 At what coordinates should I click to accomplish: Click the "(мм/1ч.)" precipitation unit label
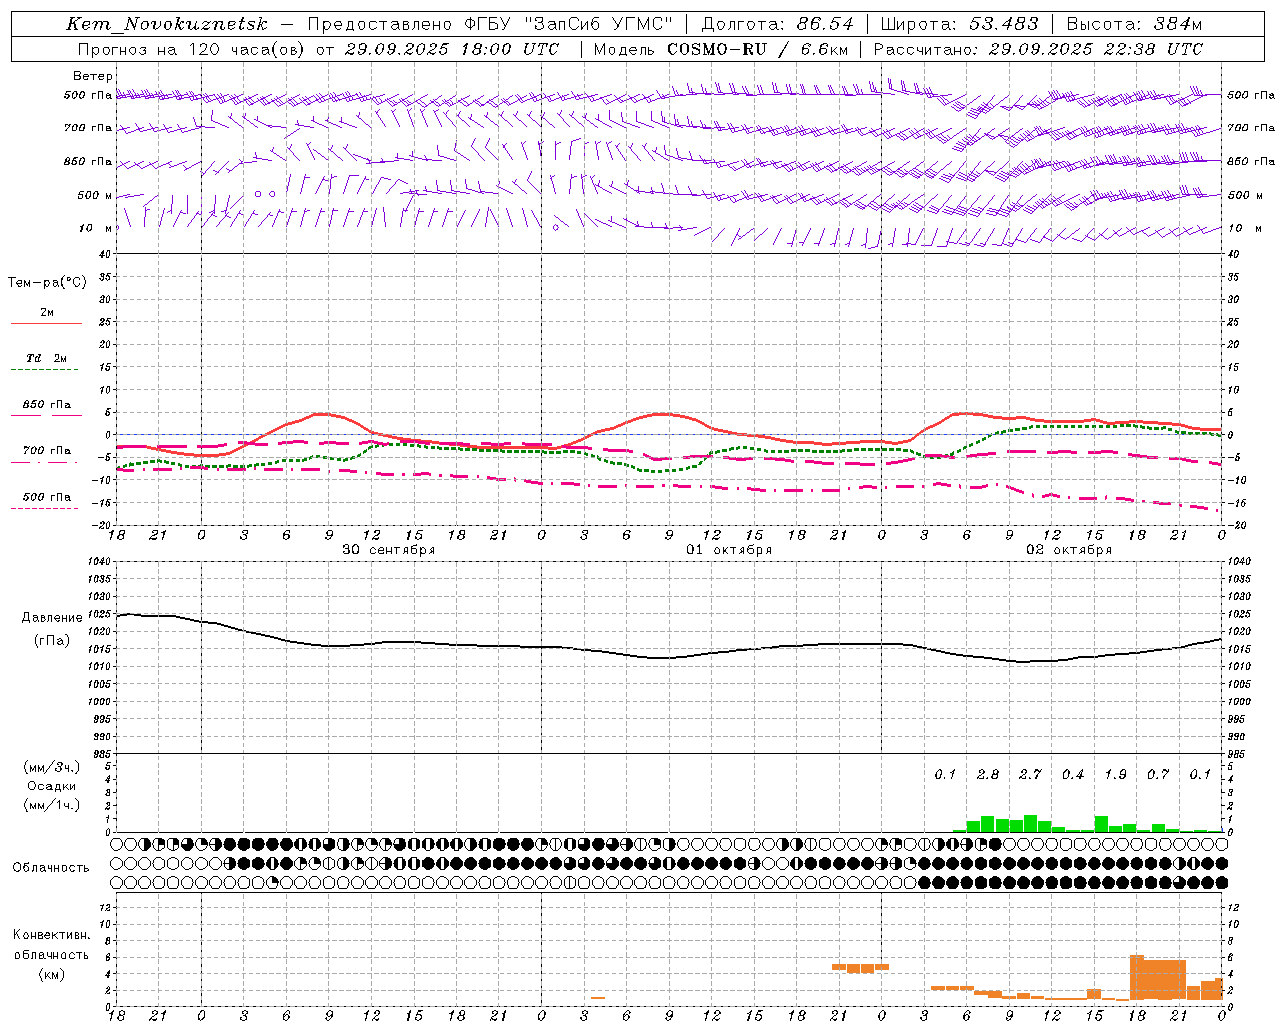point(52,805)
